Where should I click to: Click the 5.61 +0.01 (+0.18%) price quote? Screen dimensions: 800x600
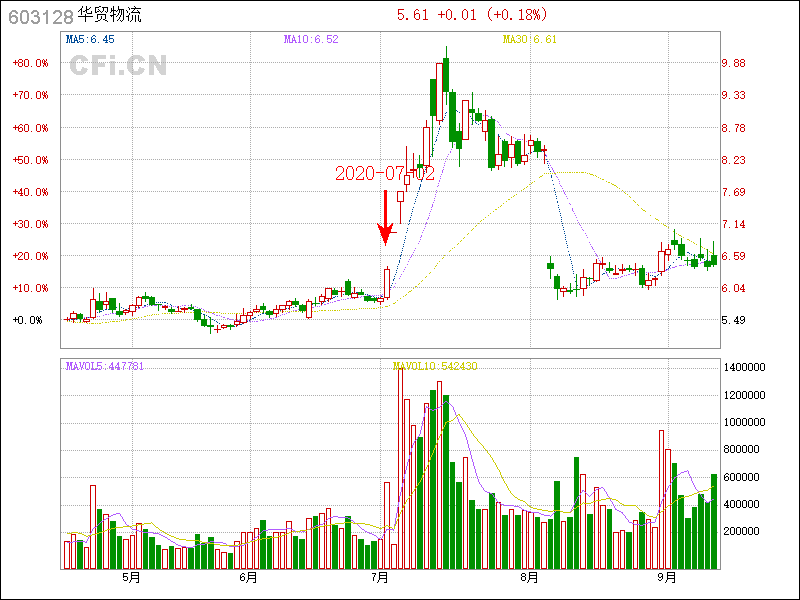click(472, 15)
